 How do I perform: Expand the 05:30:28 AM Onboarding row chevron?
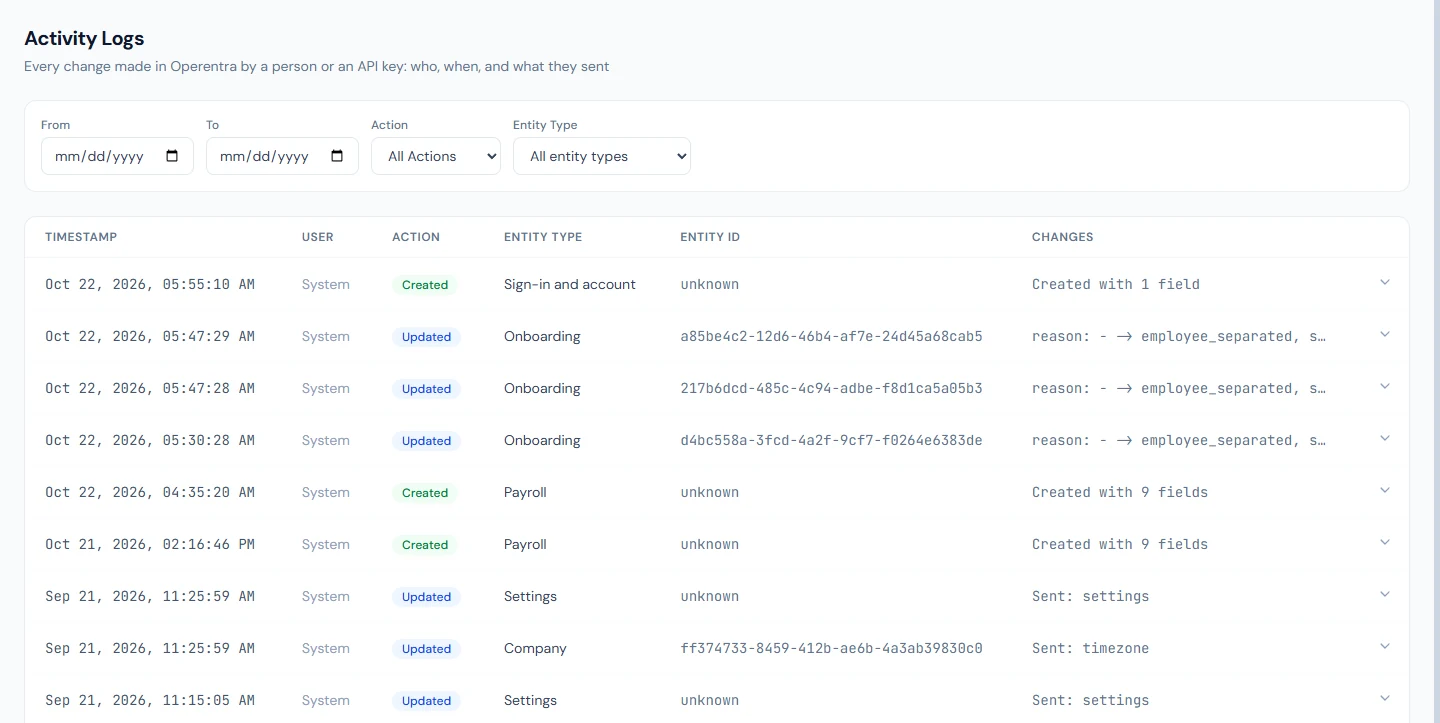coord(1385,439)
